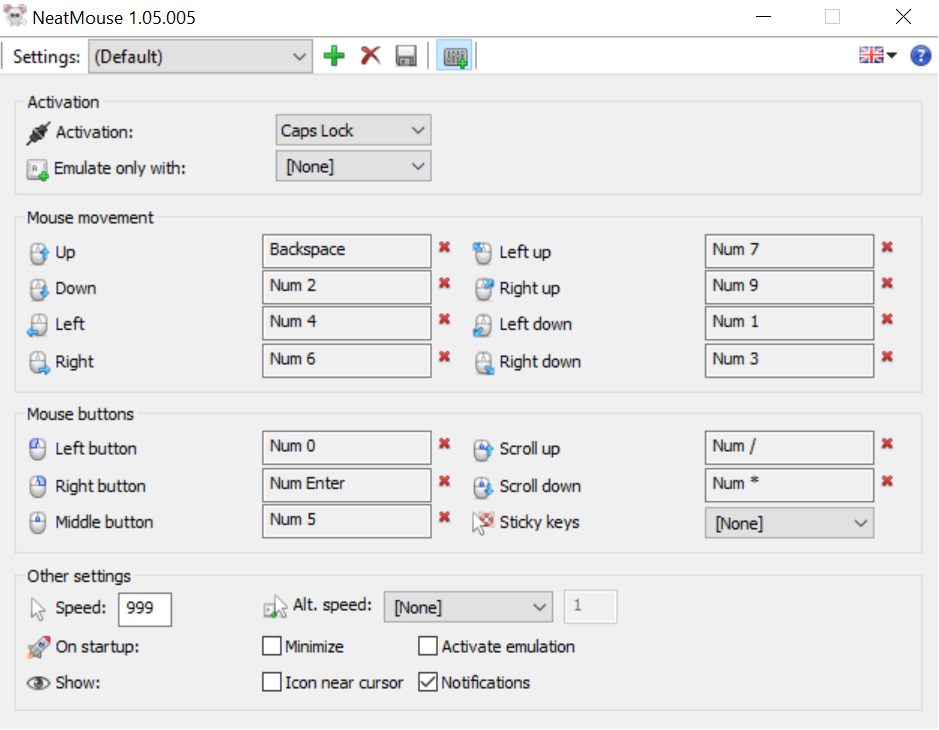Click the Left up field Num 7
The height and width of the screenshot is (730, 939).
click(x=789, y=251)
